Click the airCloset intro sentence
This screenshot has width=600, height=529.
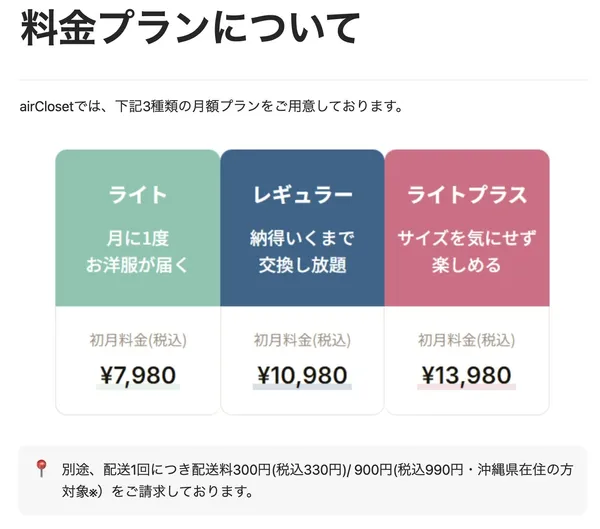tap(211, 106)
